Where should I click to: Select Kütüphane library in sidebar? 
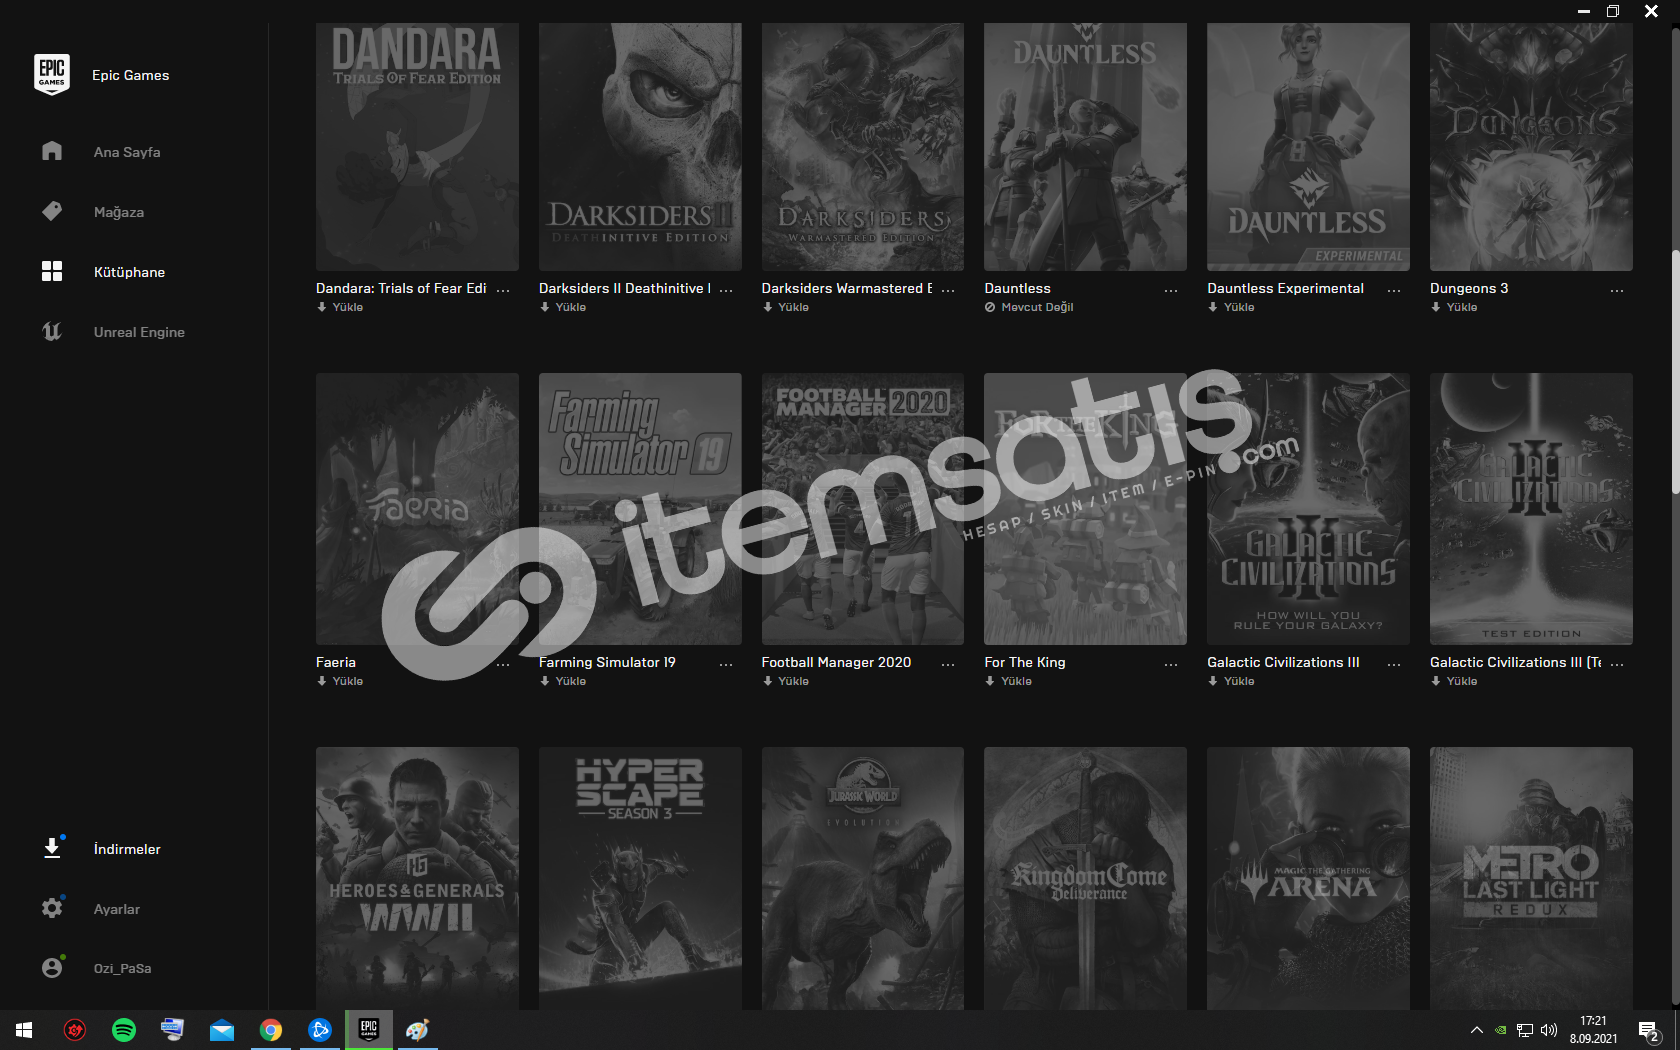click(x=129, y=272)
